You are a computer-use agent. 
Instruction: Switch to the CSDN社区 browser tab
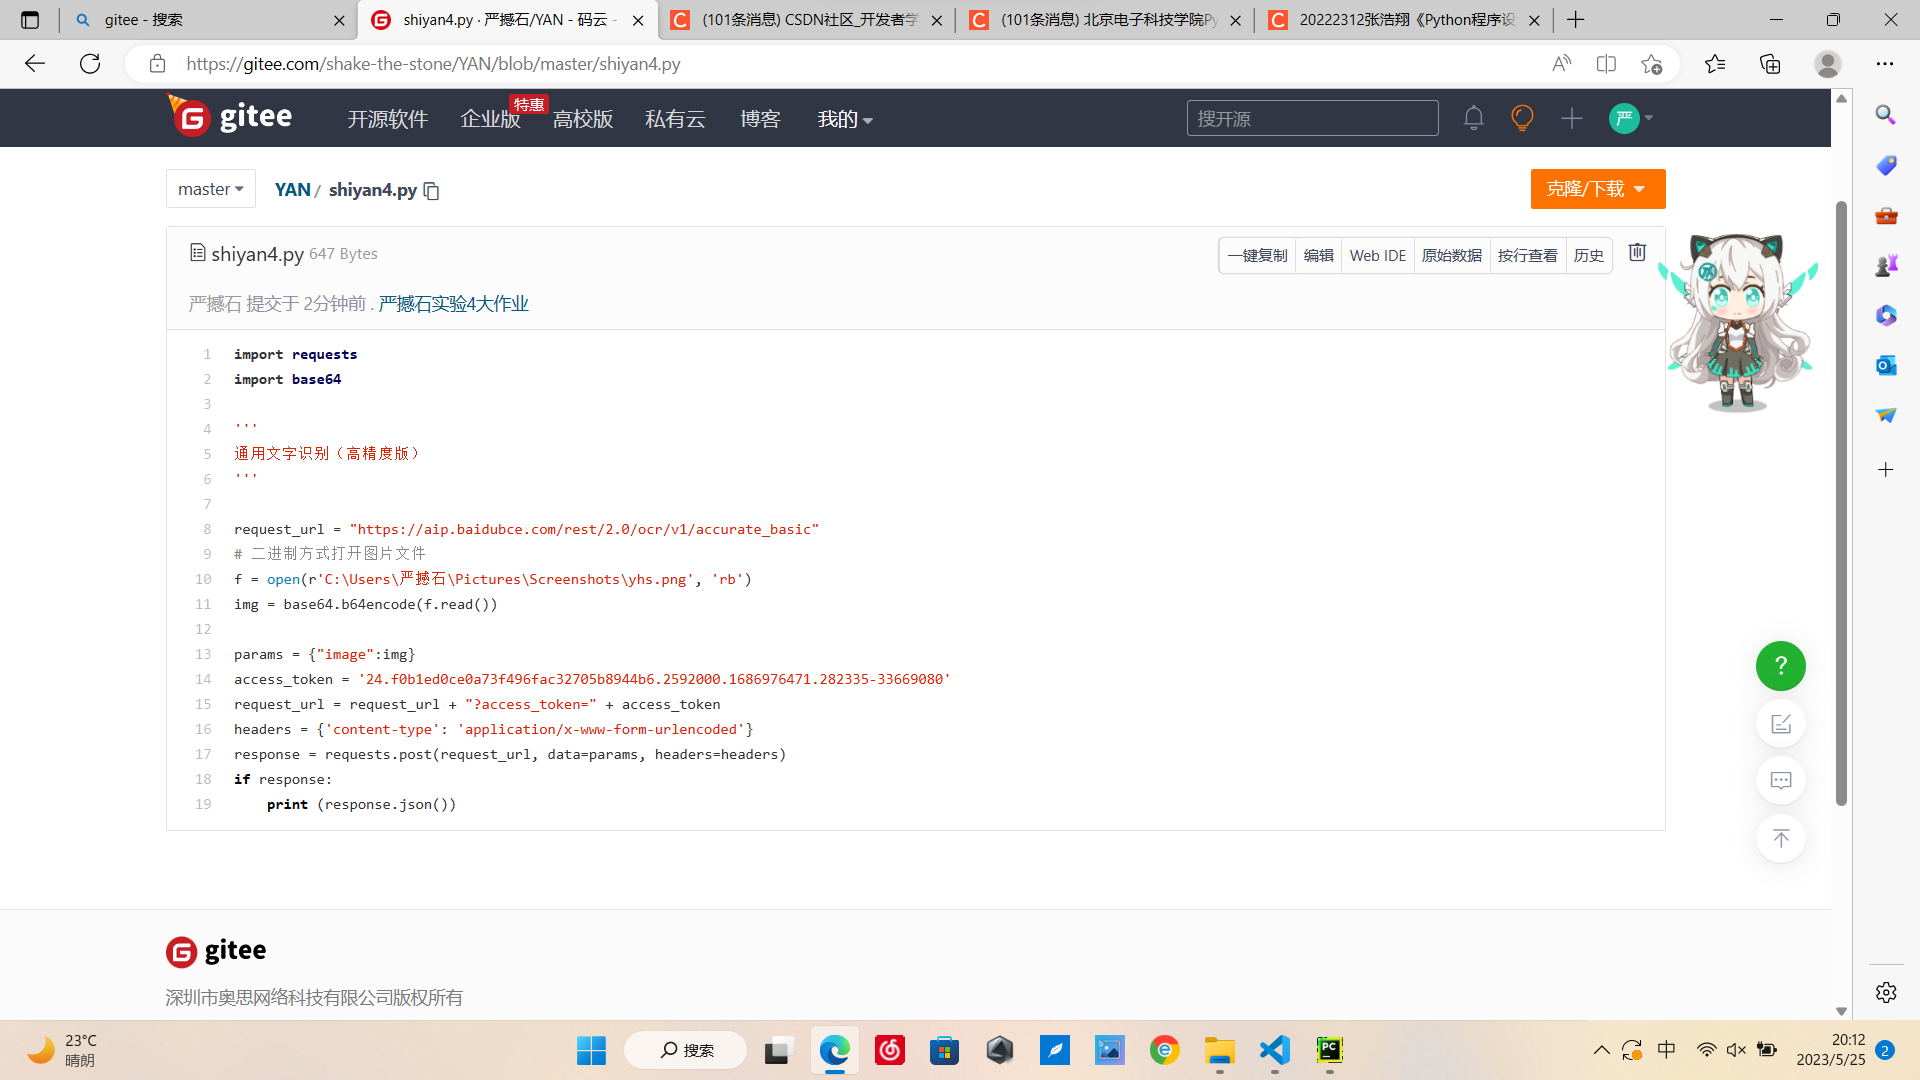click(x=807, y=20)
